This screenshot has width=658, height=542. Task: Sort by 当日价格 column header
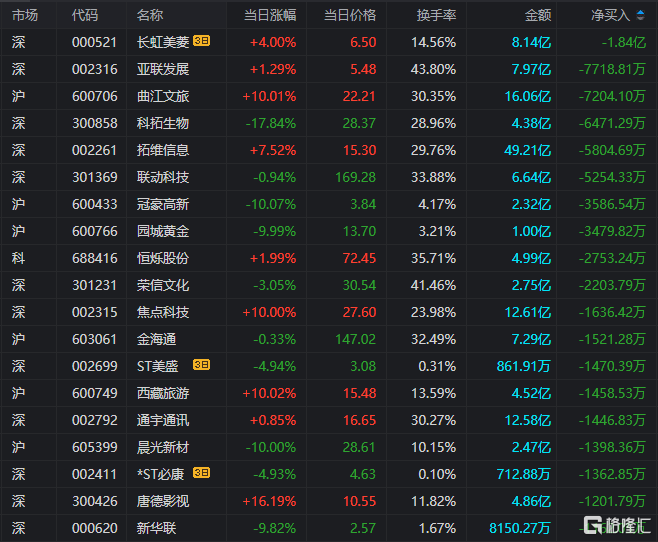350,16
